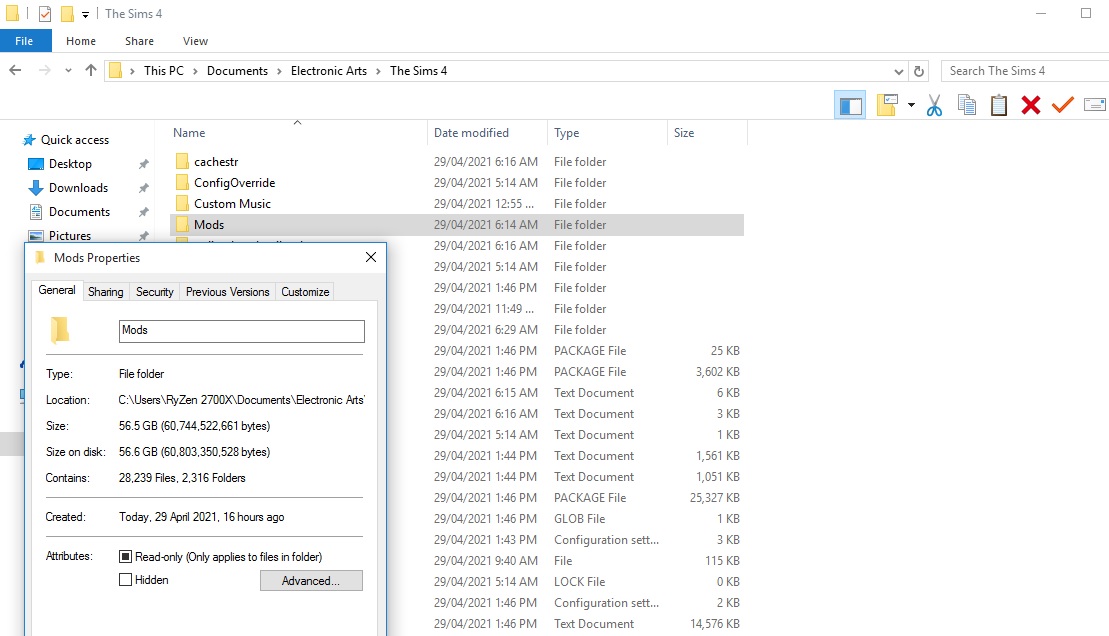Open the recent locations dropdown arrow
1109x636 pixels.
click(68, 70)
